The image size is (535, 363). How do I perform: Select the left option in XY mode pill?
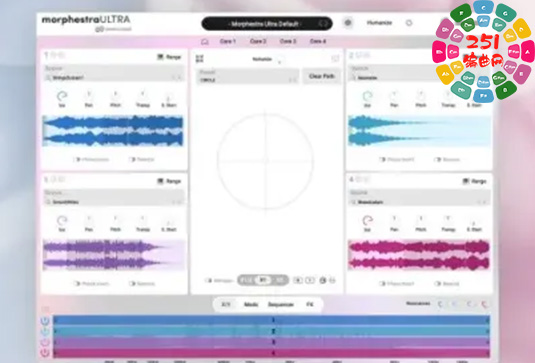click(246, 280)
